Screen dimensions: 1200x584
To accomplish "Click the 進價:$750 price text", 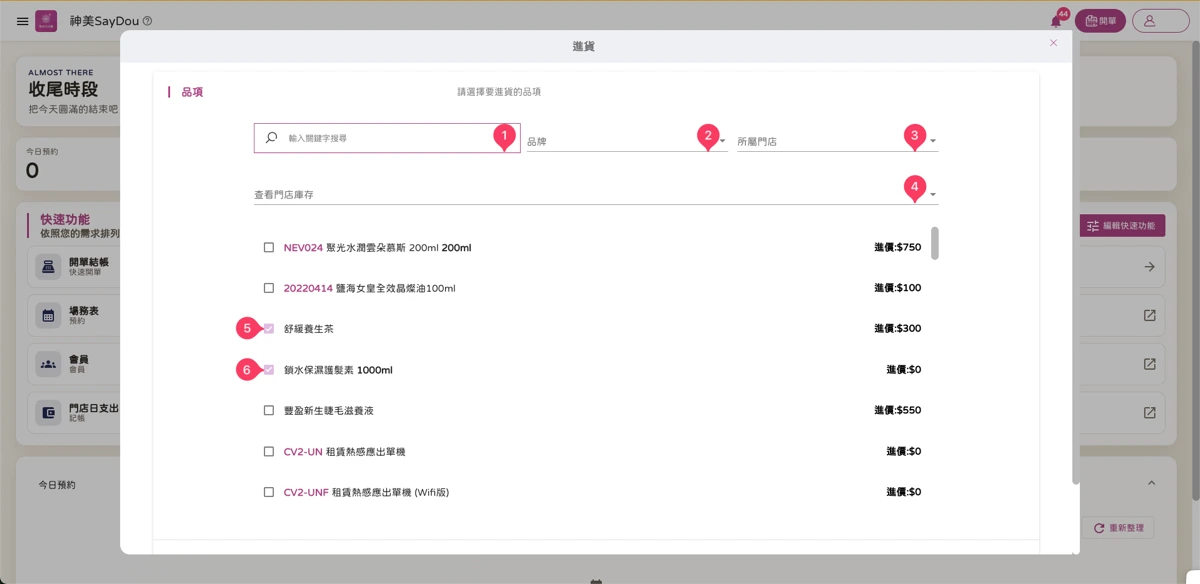I will 897,247.
